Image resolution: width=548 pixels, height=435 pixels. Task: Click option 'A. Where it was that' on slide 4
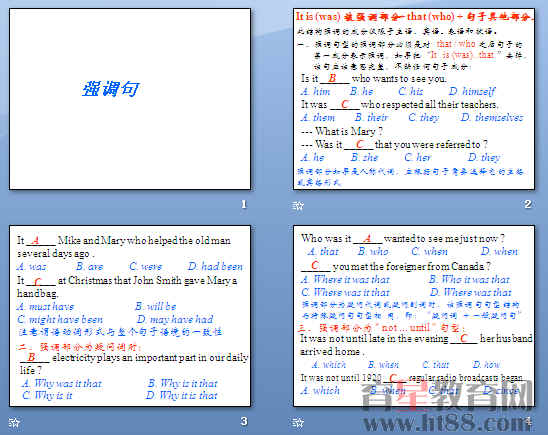point(345,280)
